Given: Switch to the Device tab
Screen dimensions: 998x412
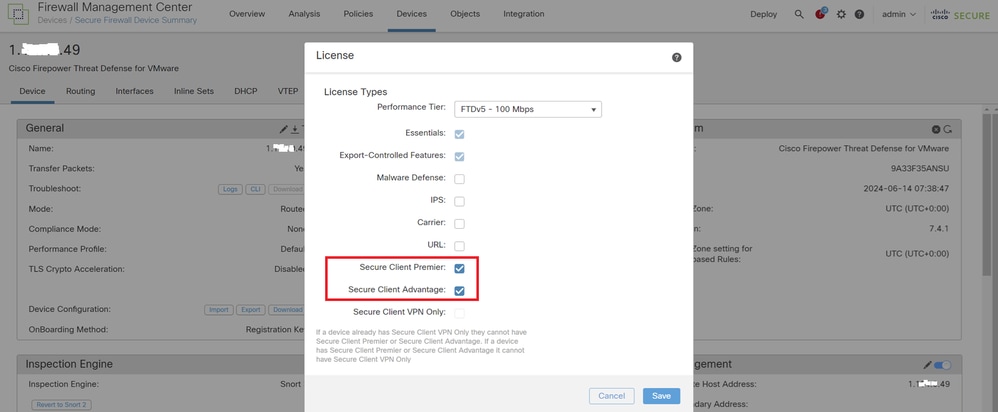Looking at the screenshot, I should [32, 91].
